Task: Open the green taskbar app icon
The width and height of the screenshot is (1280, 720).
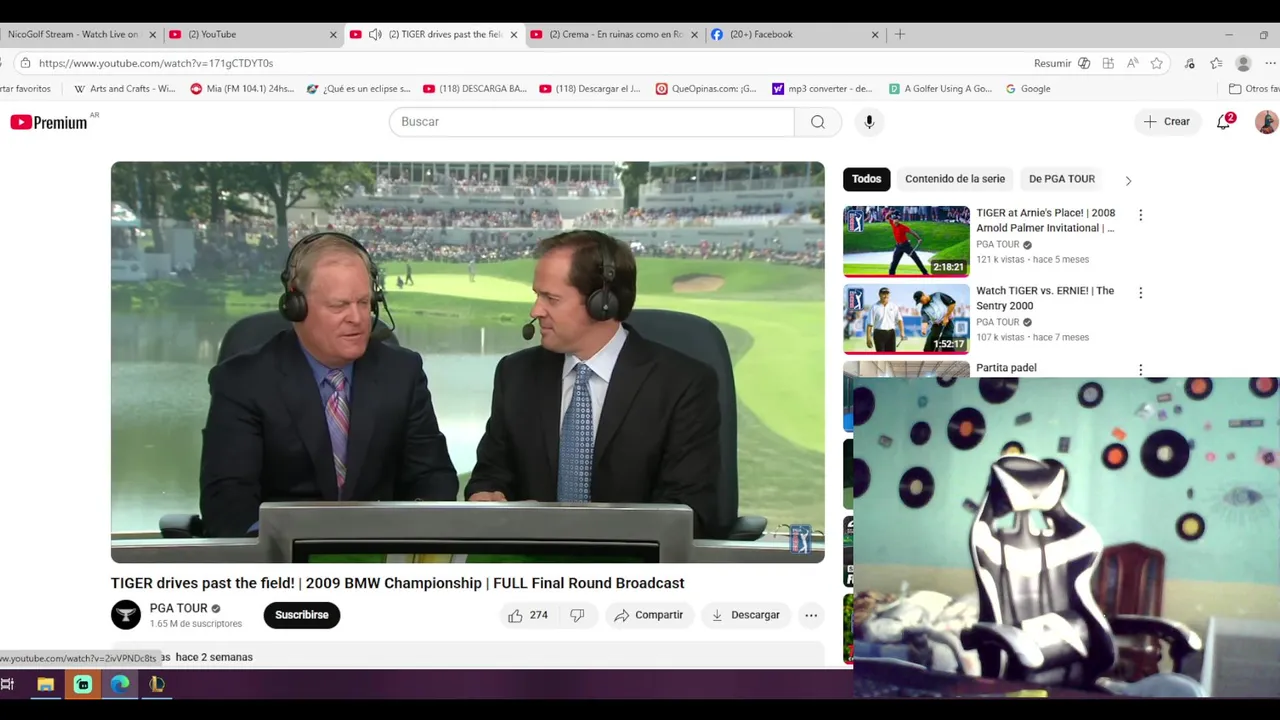Action: tap(83, 685)
